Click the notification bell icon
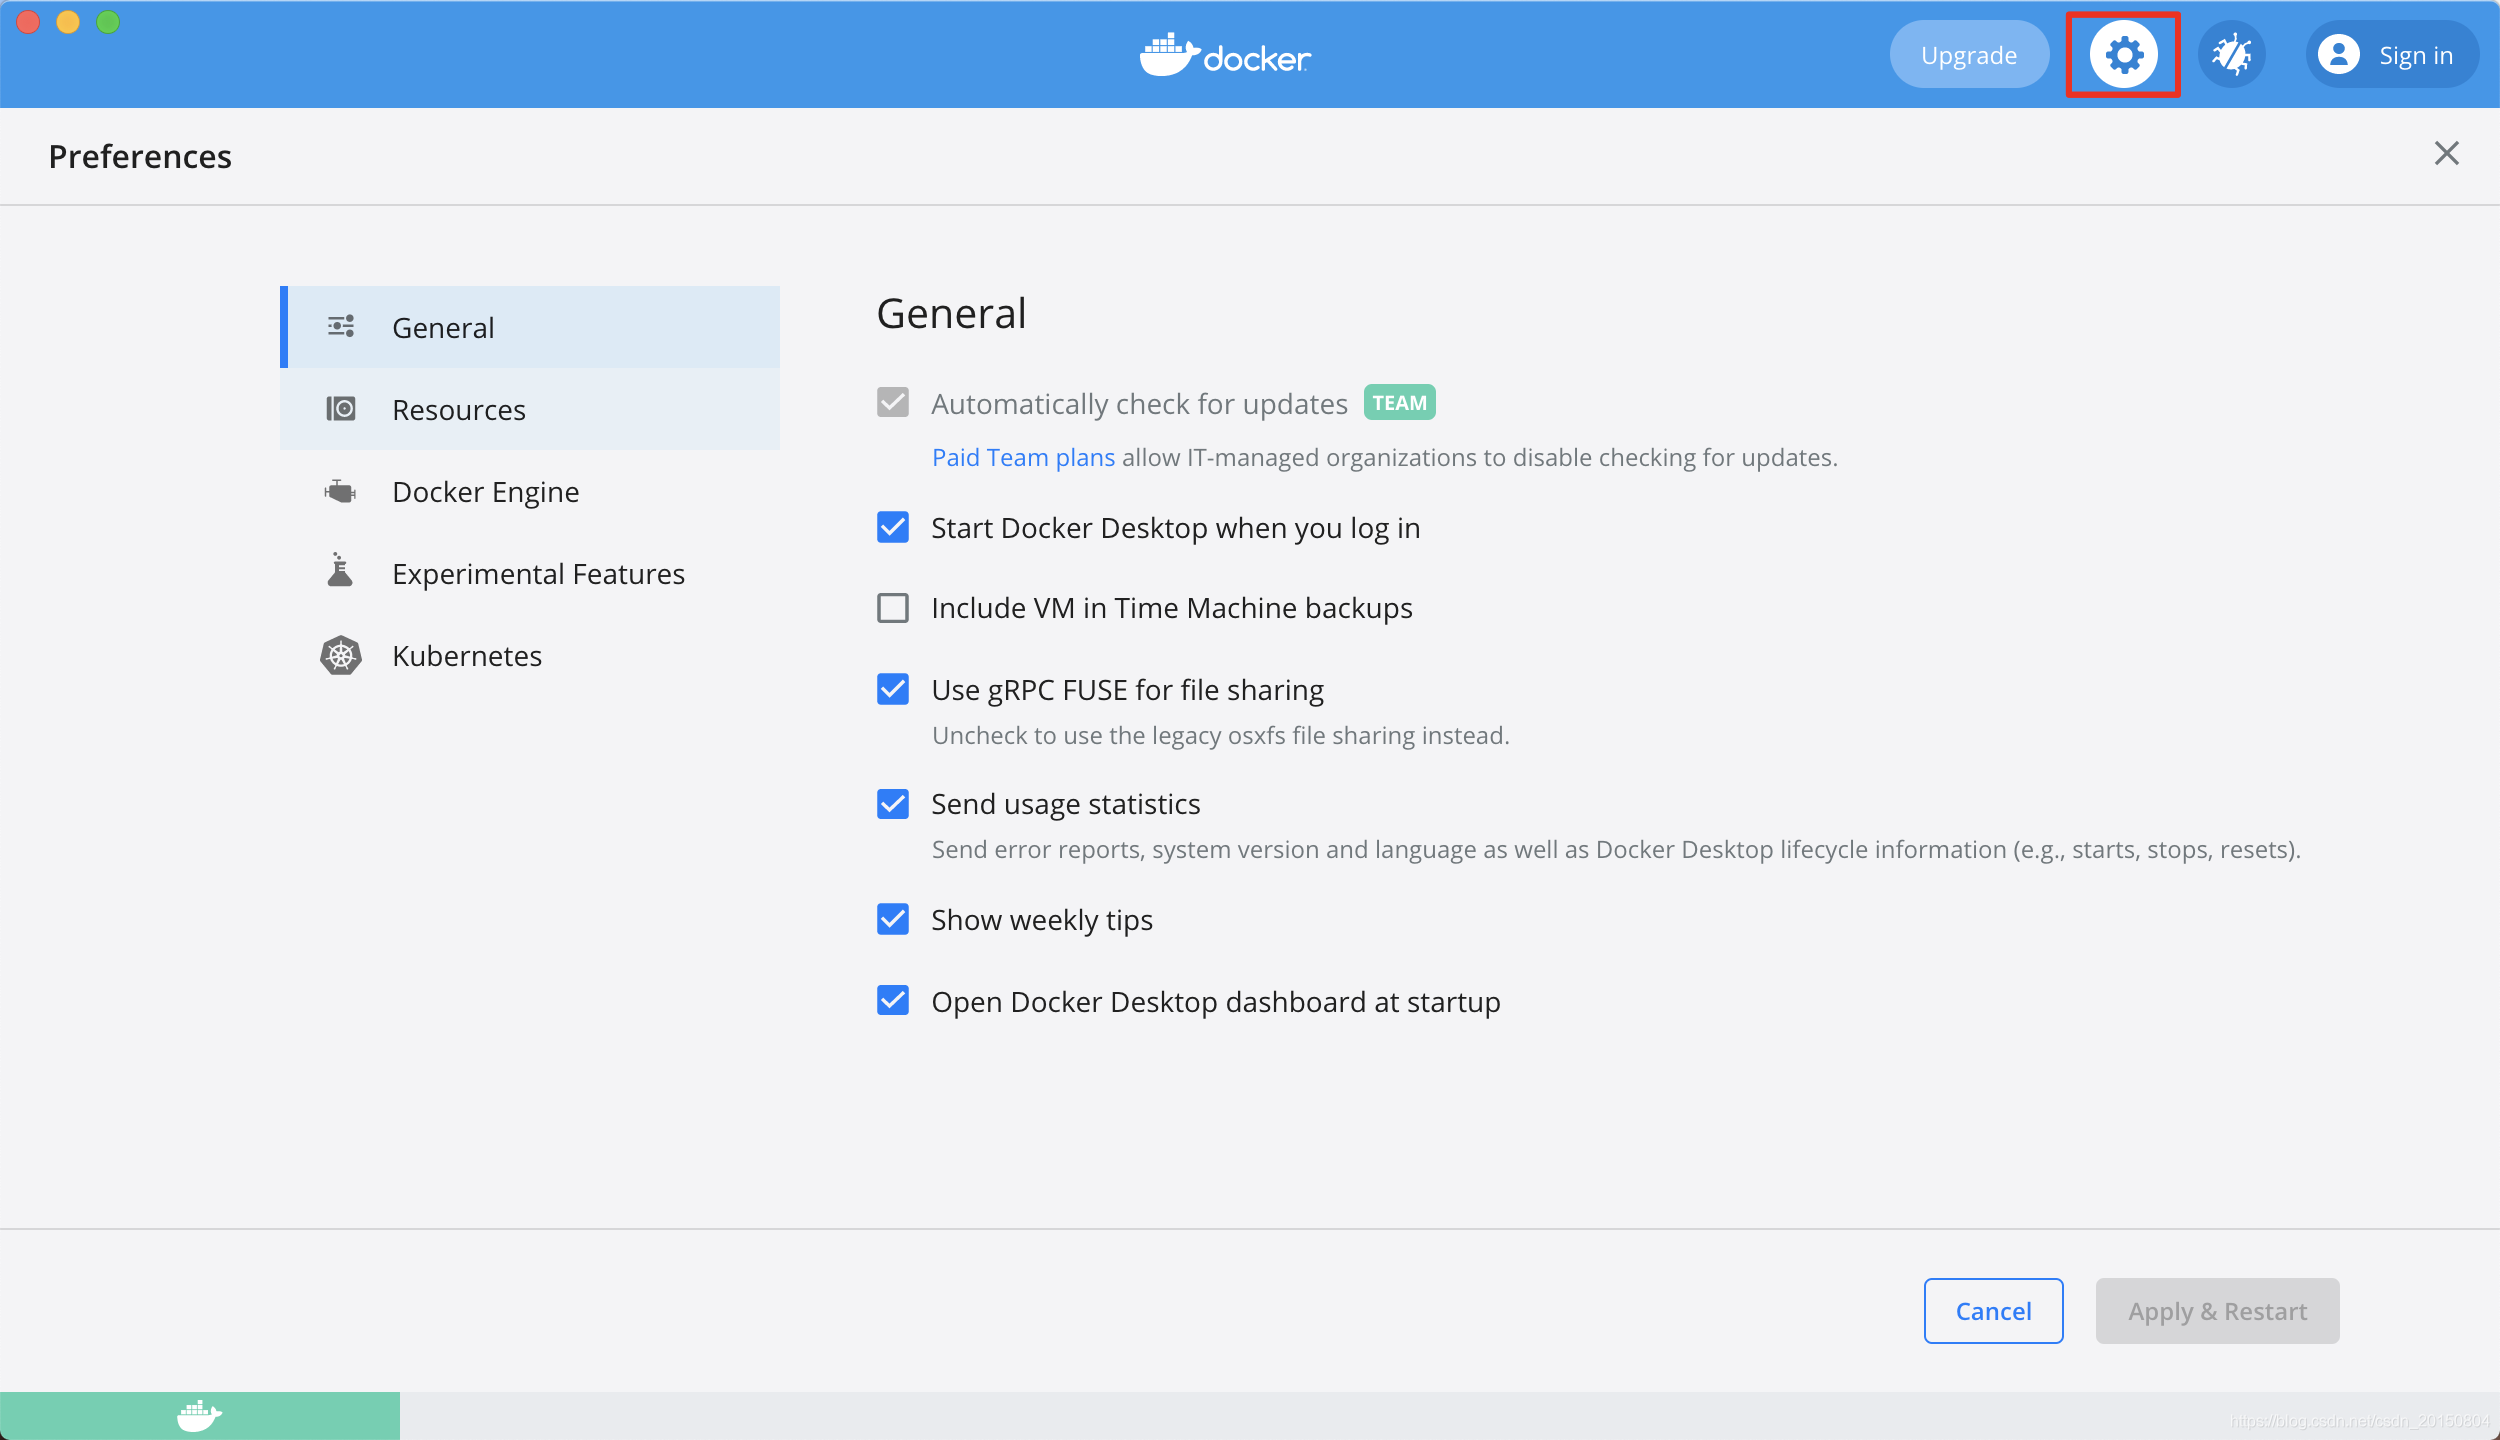2500x1440 pixels. 2232,53
